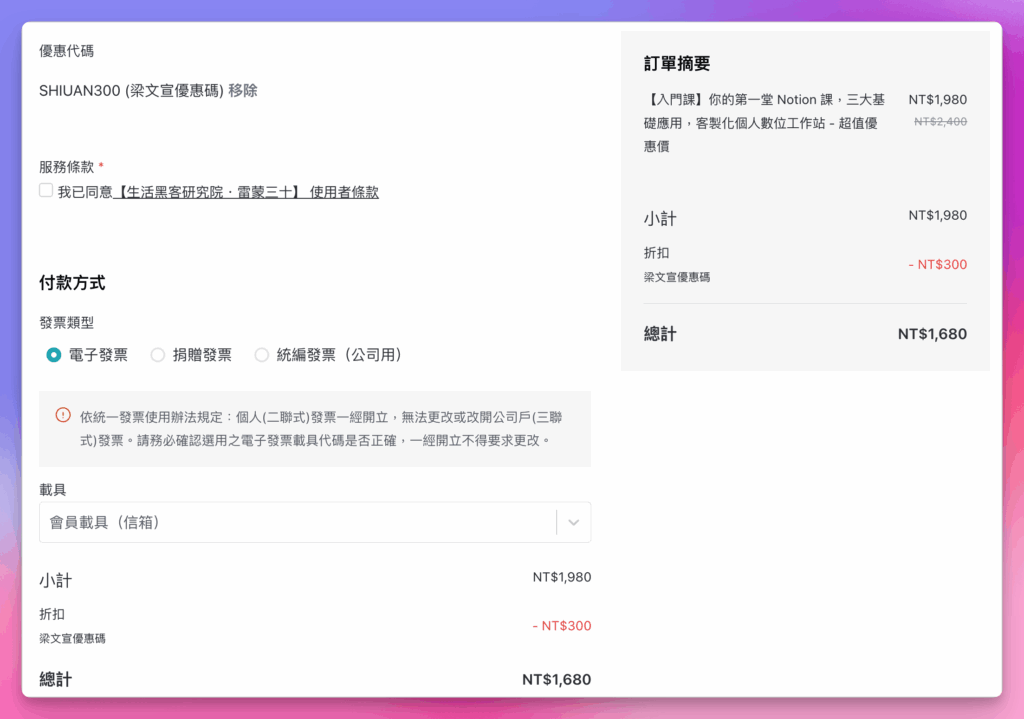Check the agree to terms checkbox
1024x719 pixels.
(46, 190)
